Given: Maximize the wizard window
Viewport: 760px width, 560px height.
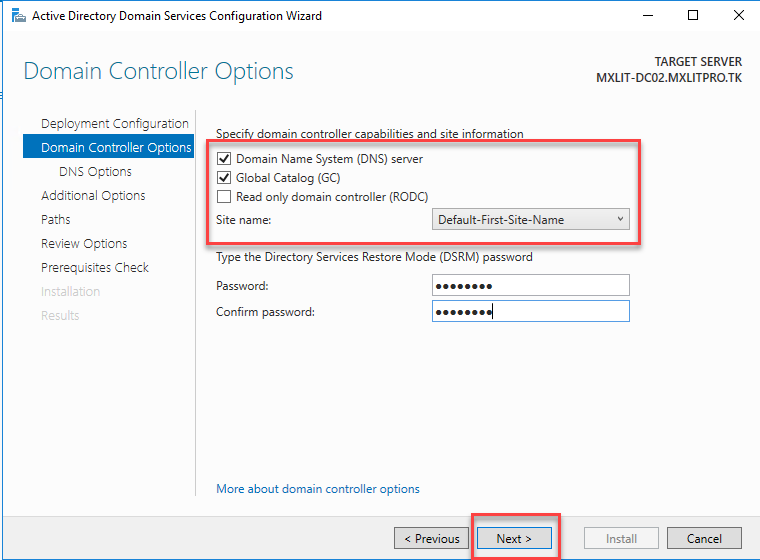Looking at the screenshot, I should 694,16.
